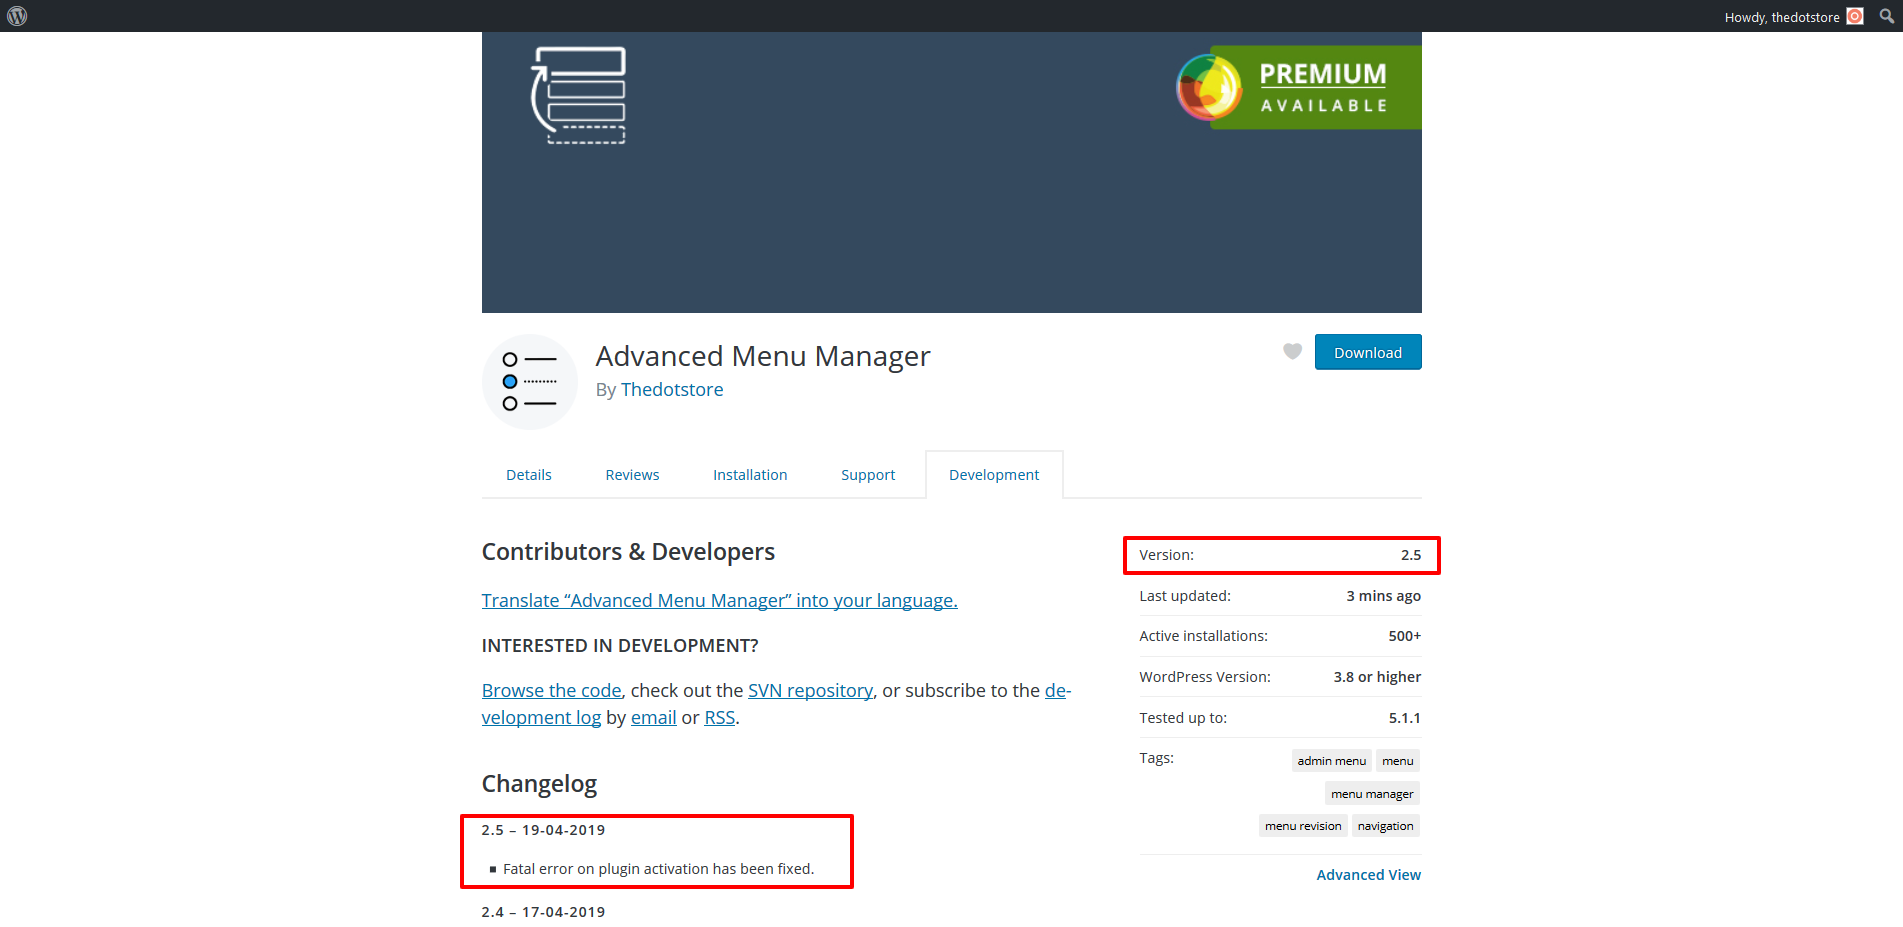Click the Interested in Development heading
The image size is (1903, 927).
[620, 646]
